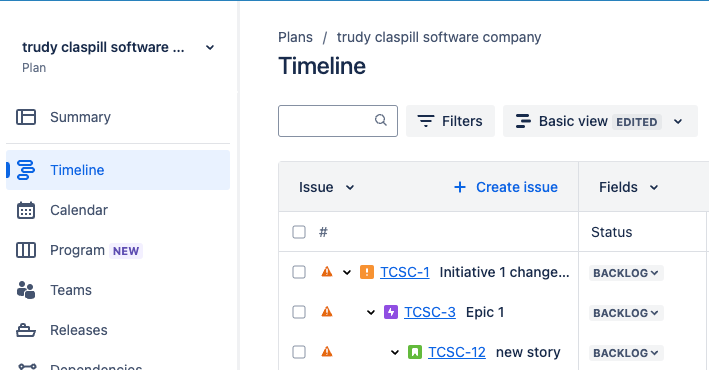Click the Basic view bars icon
The image size is (709, 370).
click(x=523, y=121)
